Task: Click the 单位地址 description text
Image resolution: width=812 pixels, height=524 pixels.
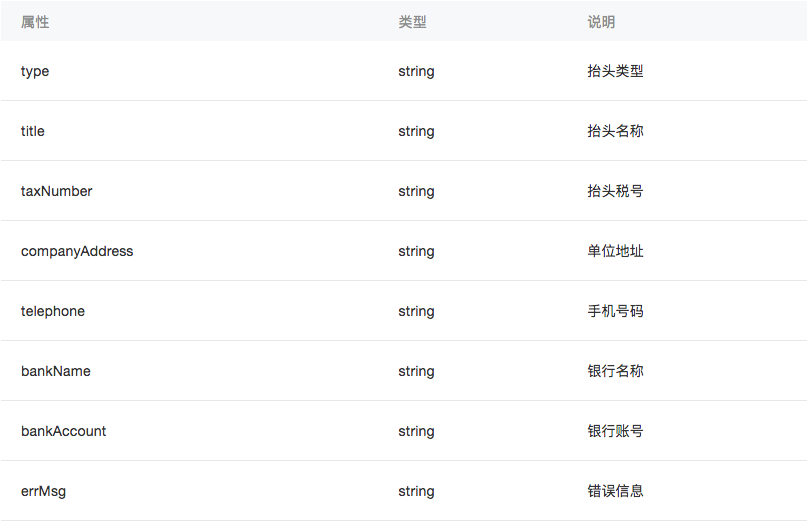Action: [x=615, y=251]
